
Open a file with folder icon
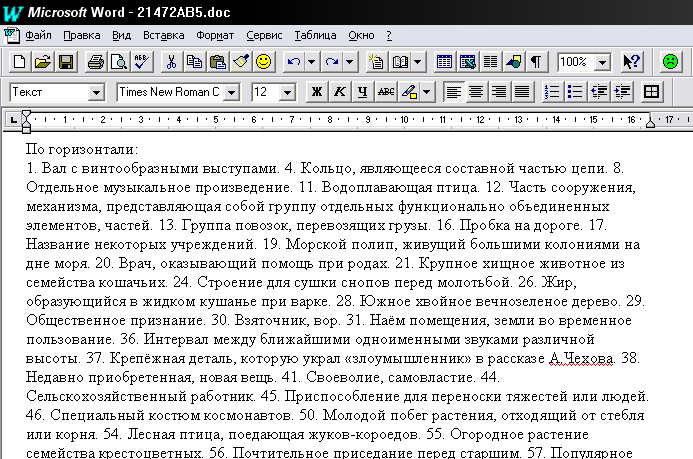pos(42,62)
